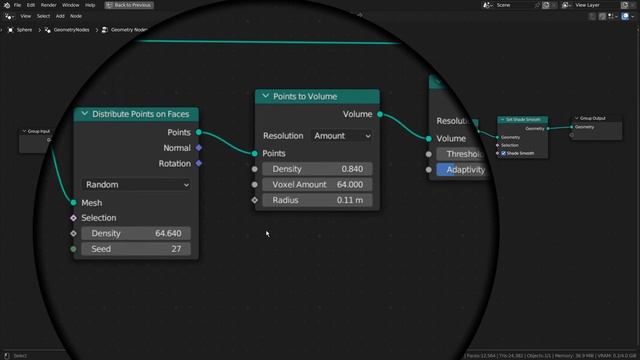Click the Points to Volume node header
640x360 pixels.
point(318,96)
